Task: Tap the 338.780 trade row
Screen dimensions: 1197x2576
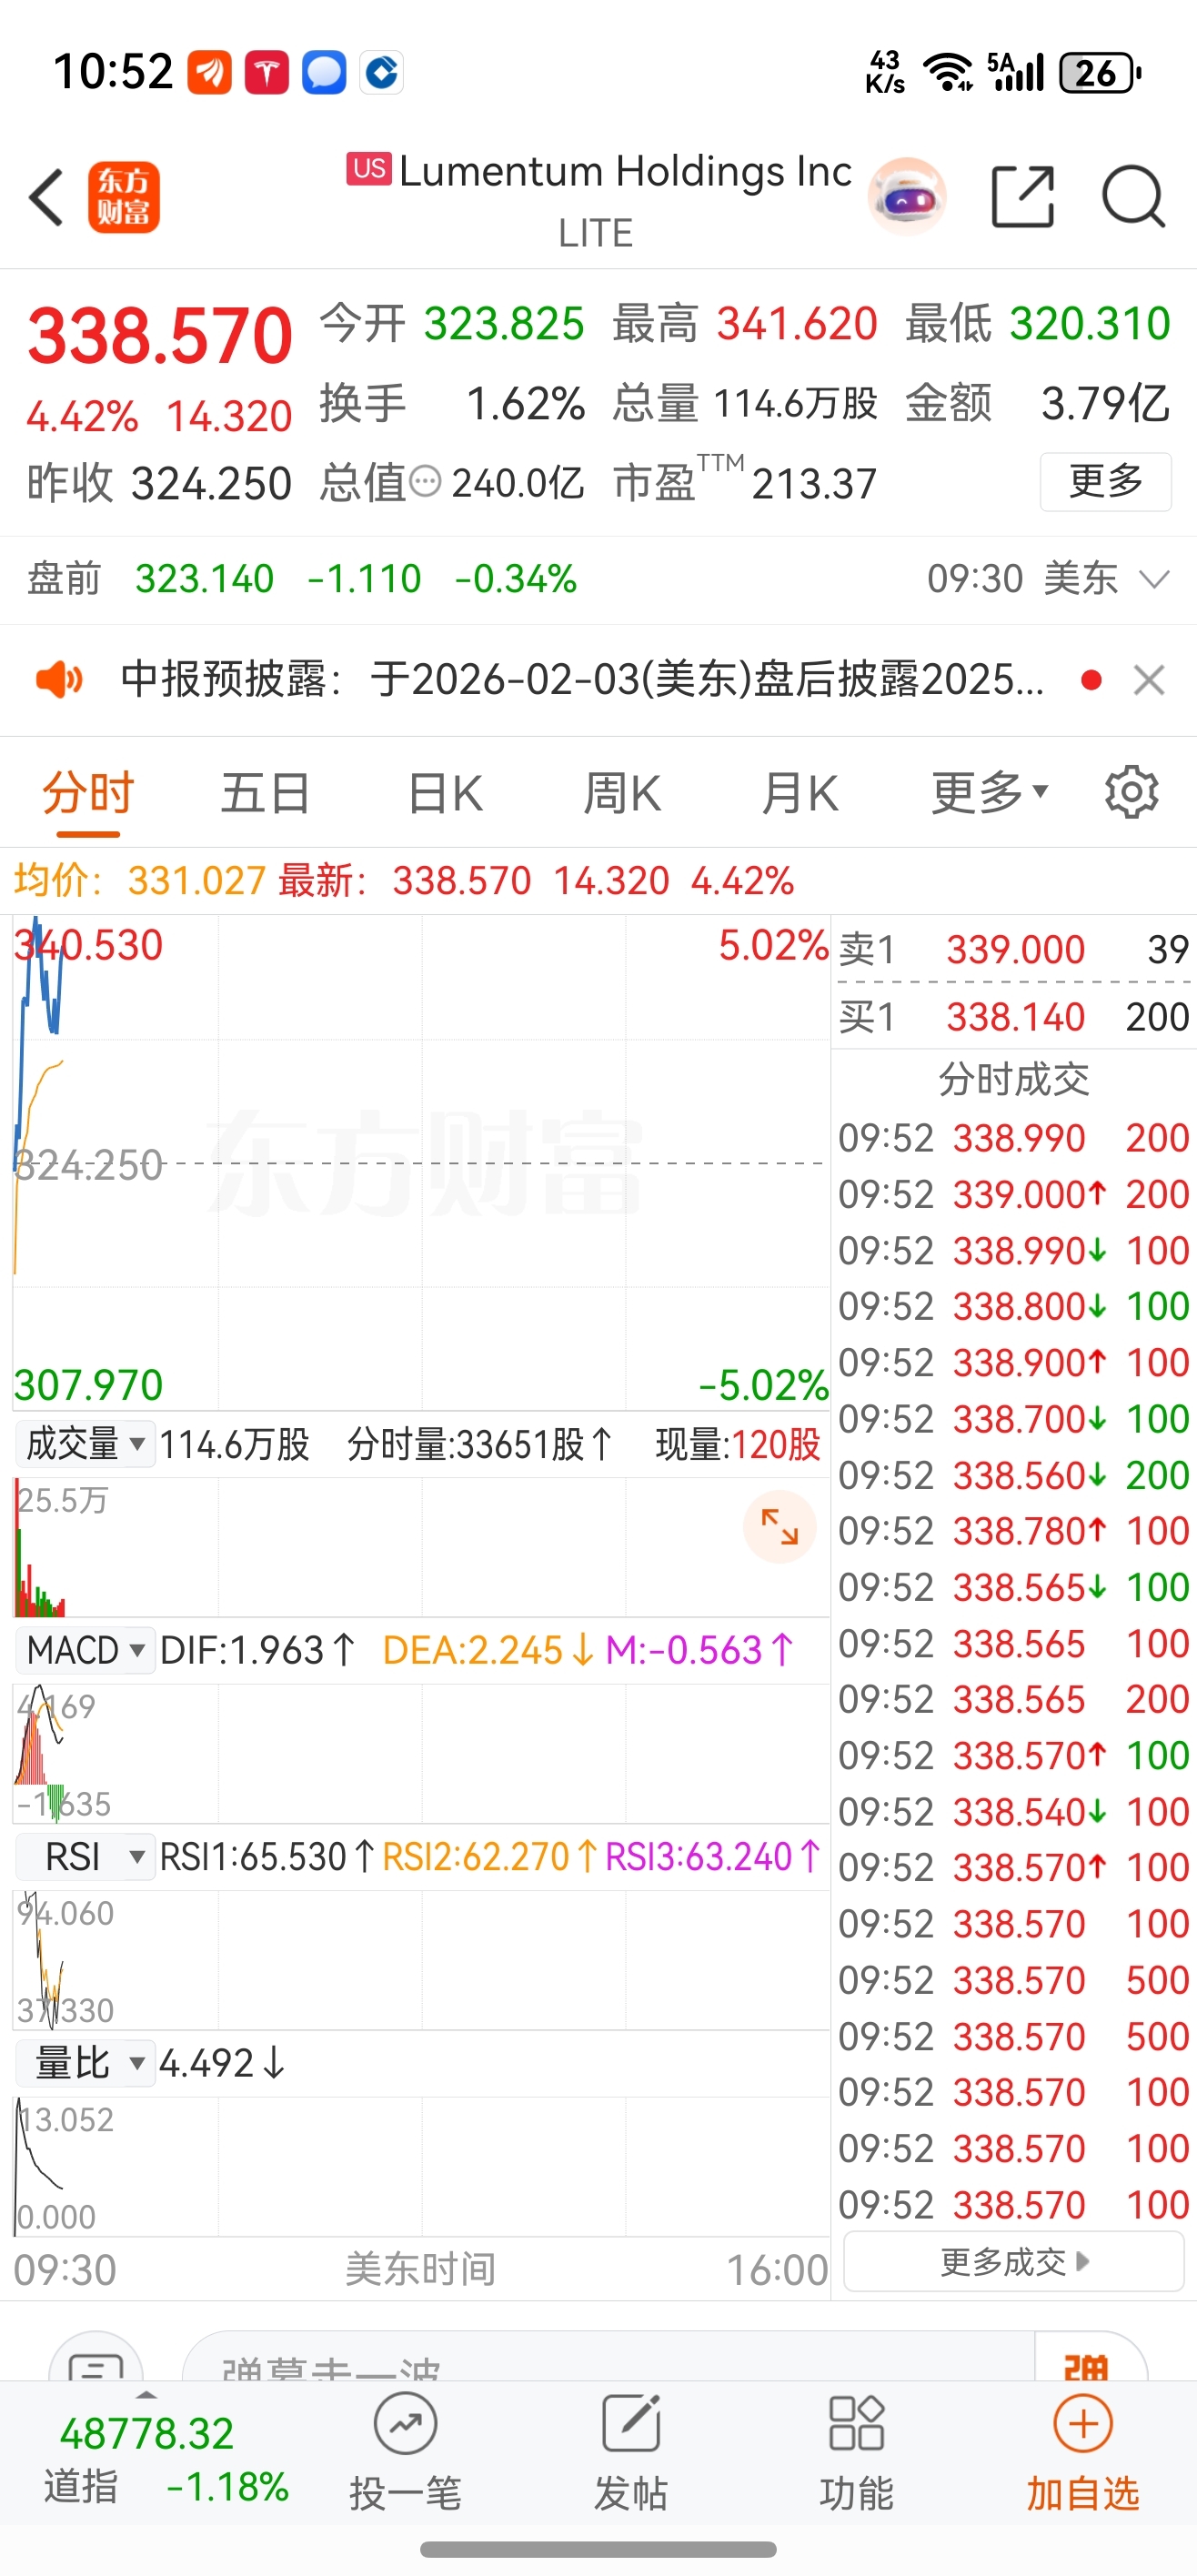Action: (1014, 1531)
